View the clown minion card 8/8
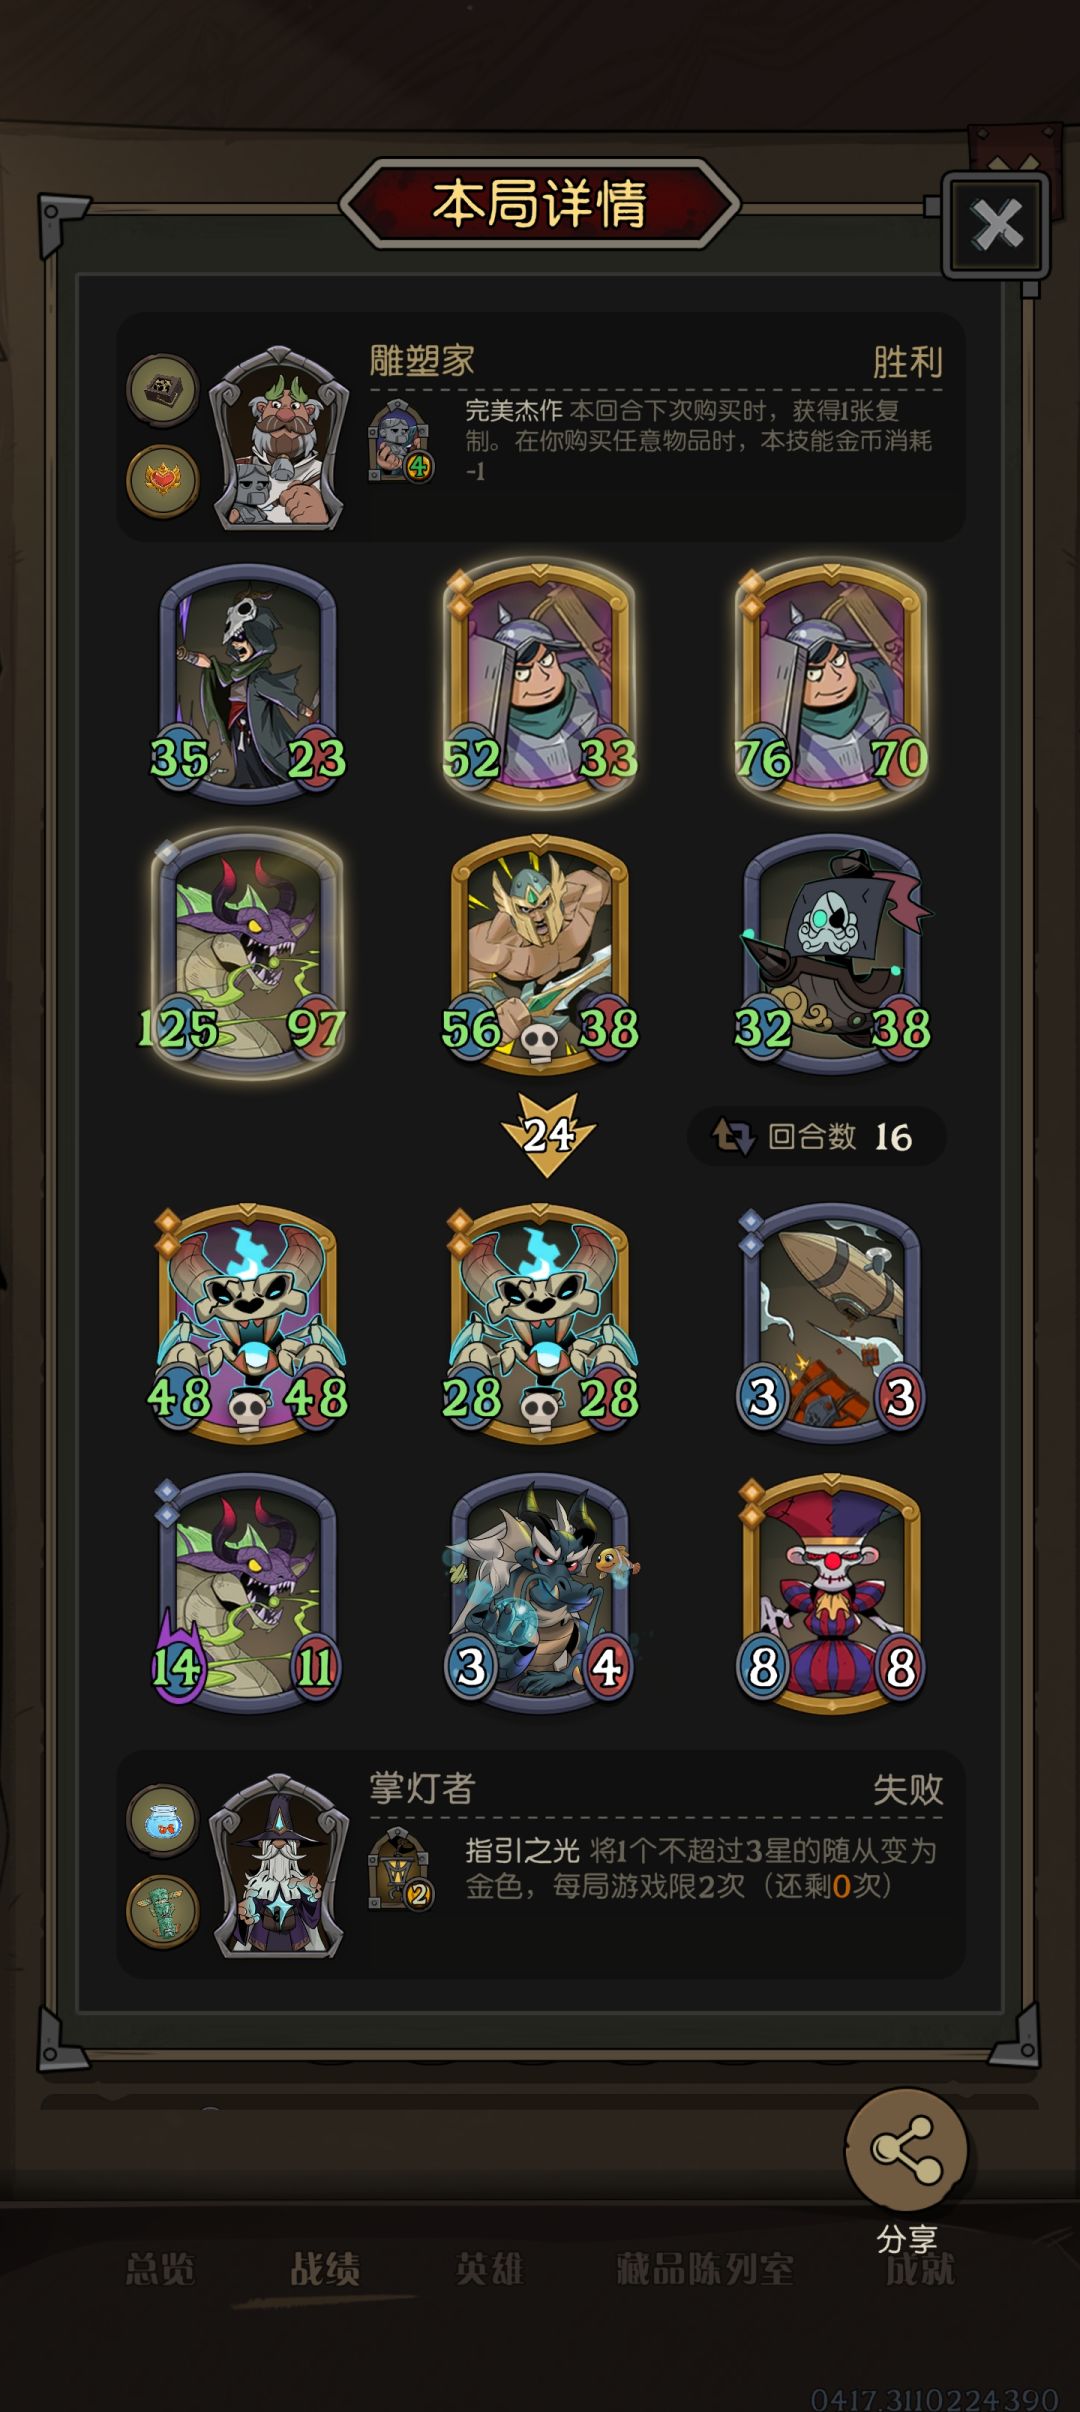1080x2412 pixels. 832,1592
